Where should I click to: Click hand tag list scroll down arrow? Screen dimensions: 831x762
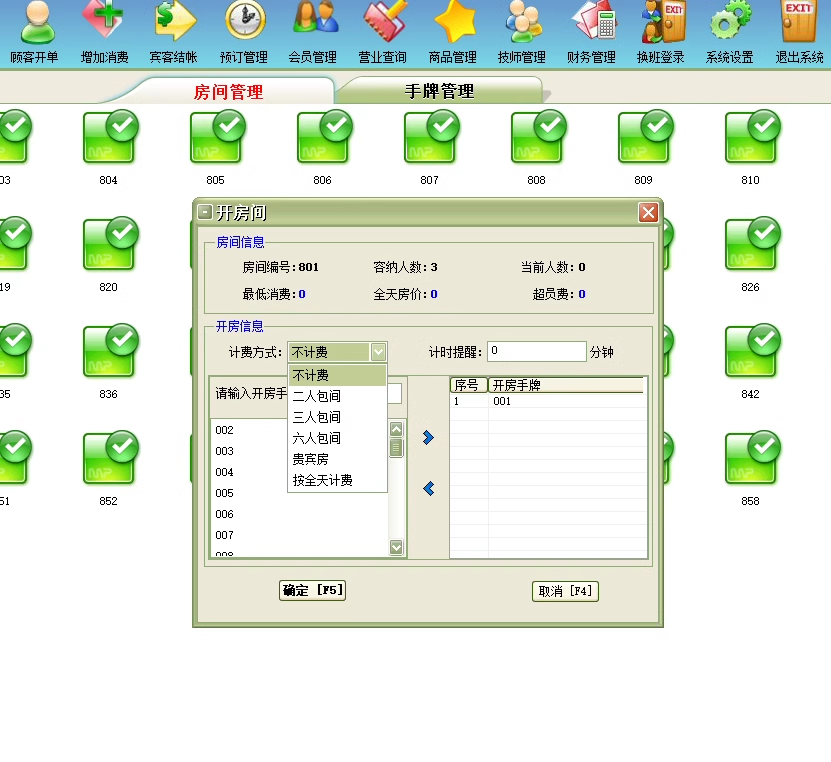(396, 546)
